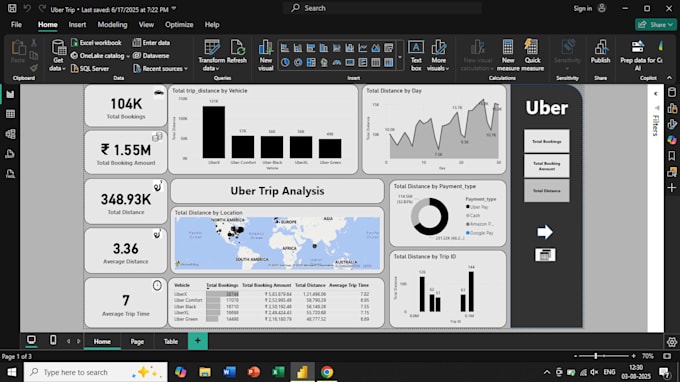Insert a New visual
This screenshot has height=382, width=680.
(265, 55)
